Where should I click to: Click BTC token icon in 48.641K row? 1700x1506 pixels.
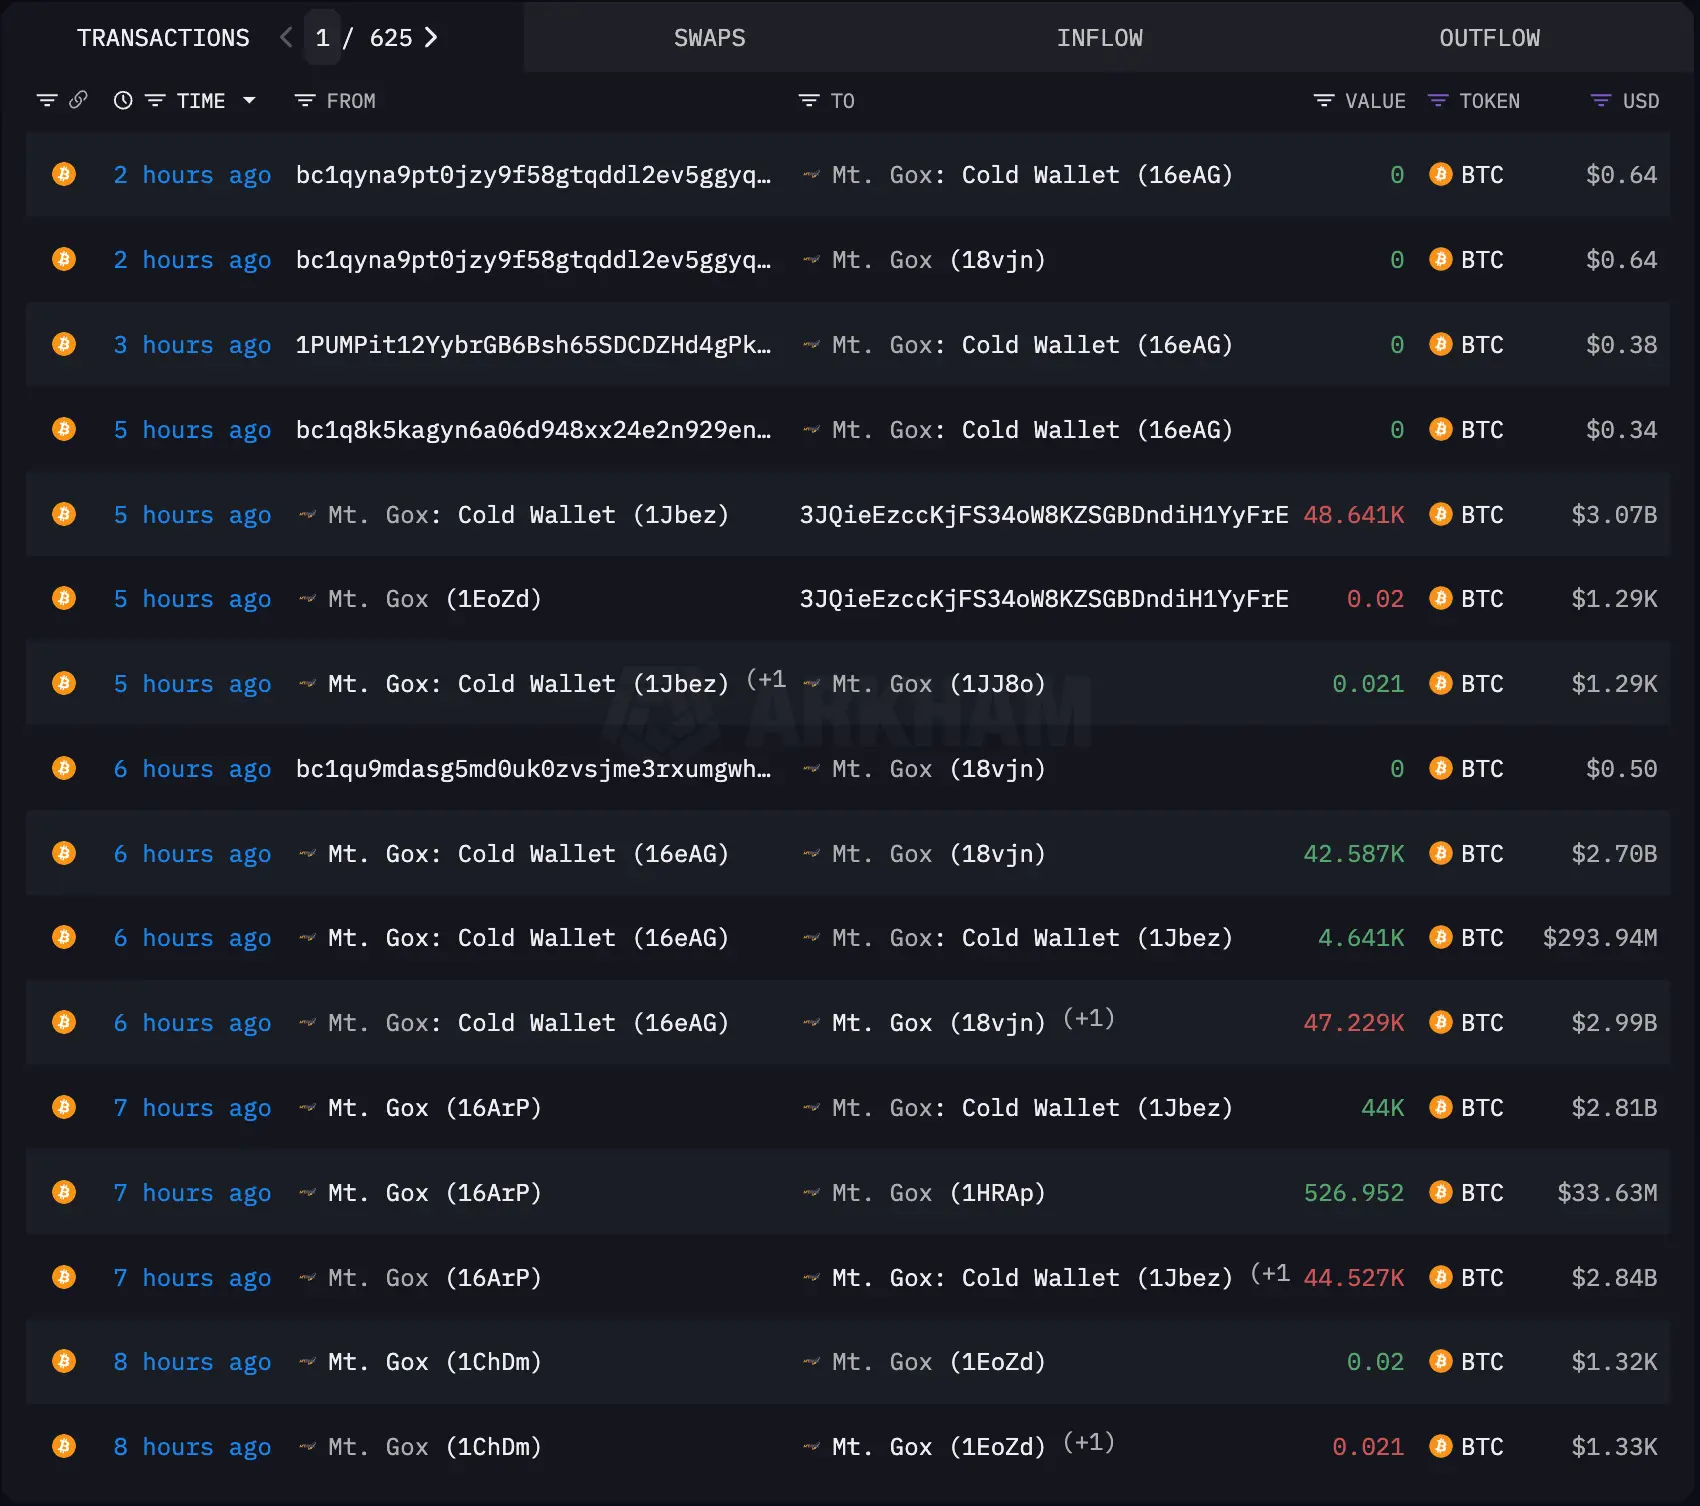(1441, 514)
